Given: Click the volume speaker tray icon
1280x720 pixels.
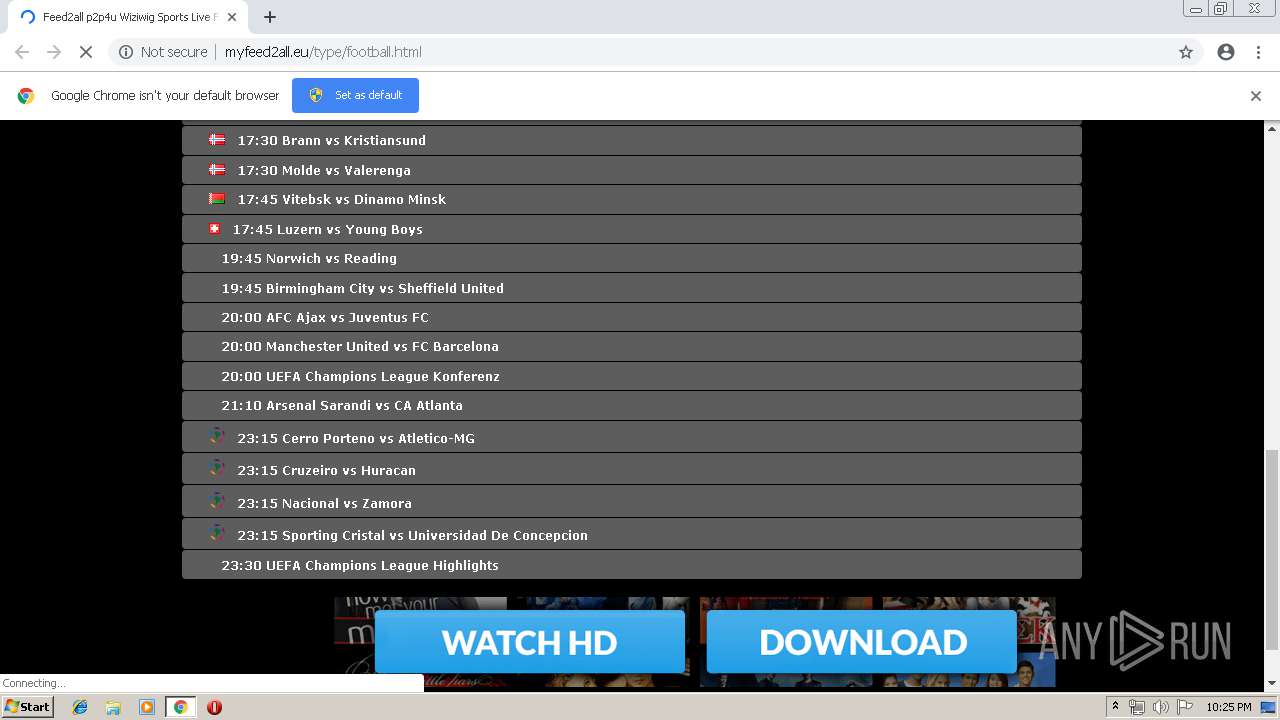Looking at the screenshot, I should pos(1160,707).
